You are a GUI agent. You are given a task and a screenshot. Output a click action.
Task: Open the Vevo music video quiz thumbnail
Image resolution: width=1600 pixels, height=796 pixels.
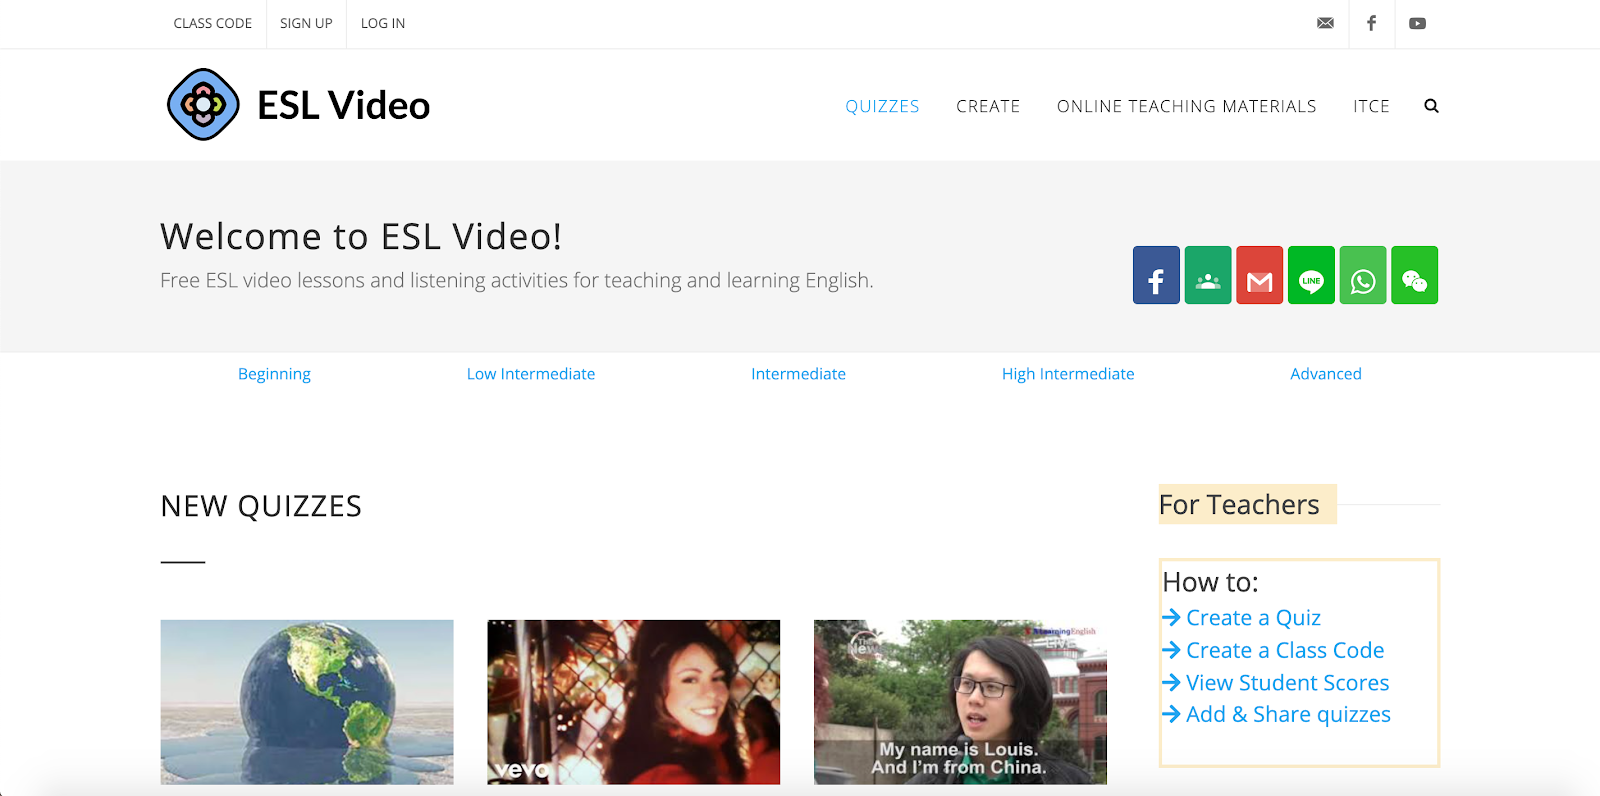633,702
